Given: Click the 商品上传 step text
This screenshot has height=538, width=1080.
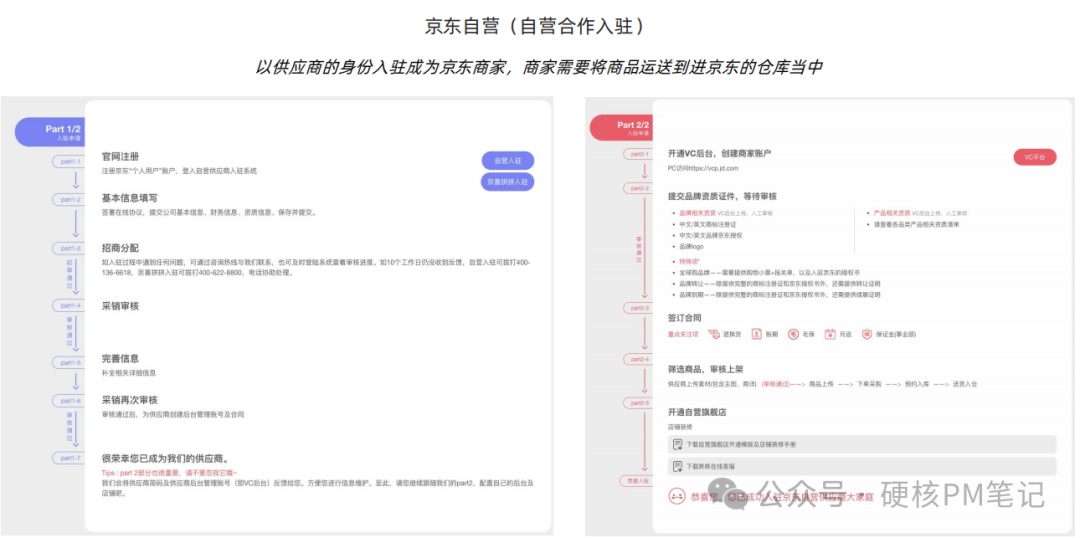Looking at the screenshot, I should click(821, 384).
